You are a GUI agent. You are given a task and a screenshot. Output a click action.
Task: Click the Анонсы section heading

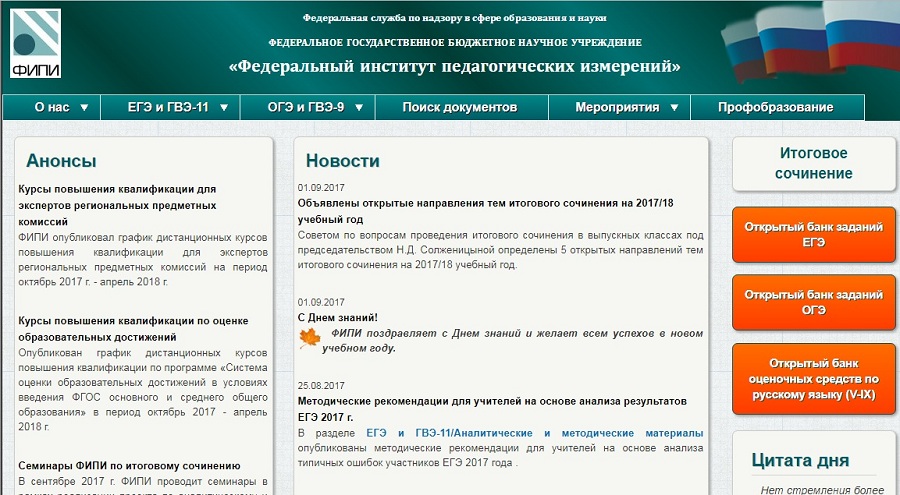click(61, 161)
